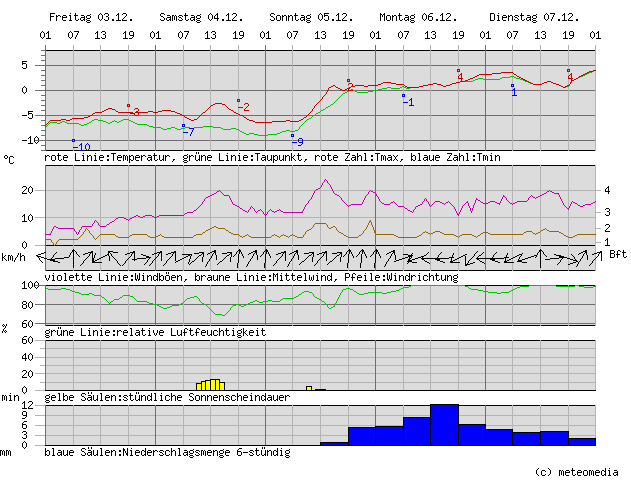Click the temperature legend text 'rote Linie:Temperatur'

pos(105,158)
